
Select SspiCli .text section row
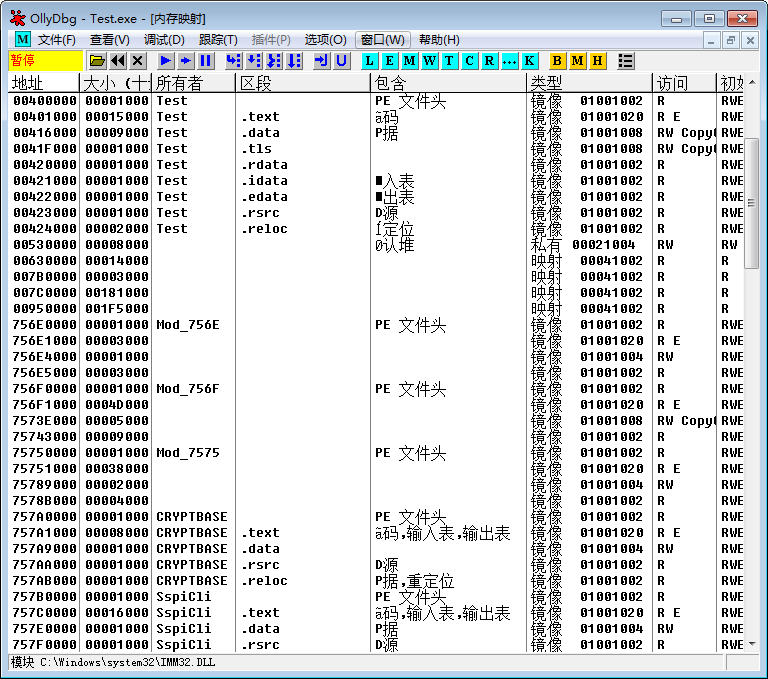(x=376, y=613)
